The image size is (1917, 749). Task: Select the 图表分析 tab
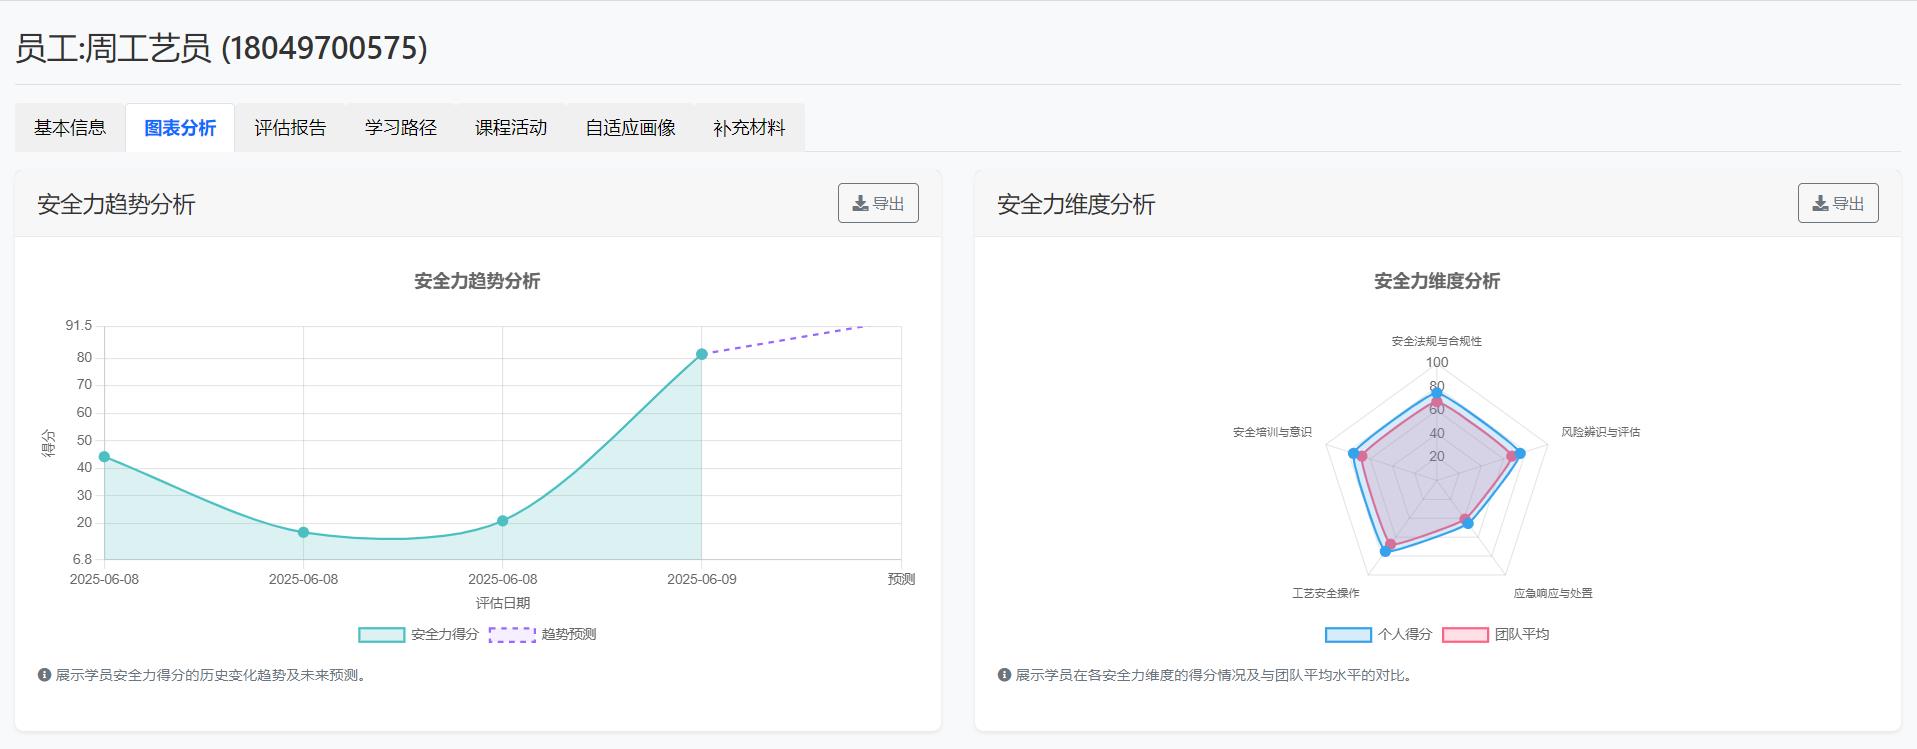[180, 128]
